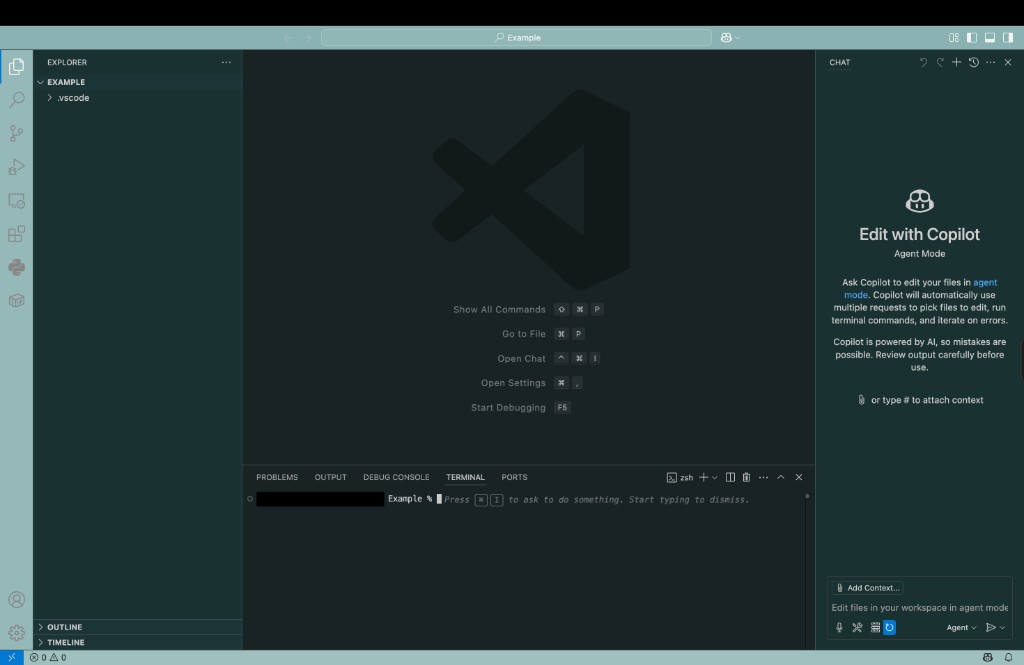Expand the TIMELINE section
The image size is (1024, 665).
click(x=137, y=642)
